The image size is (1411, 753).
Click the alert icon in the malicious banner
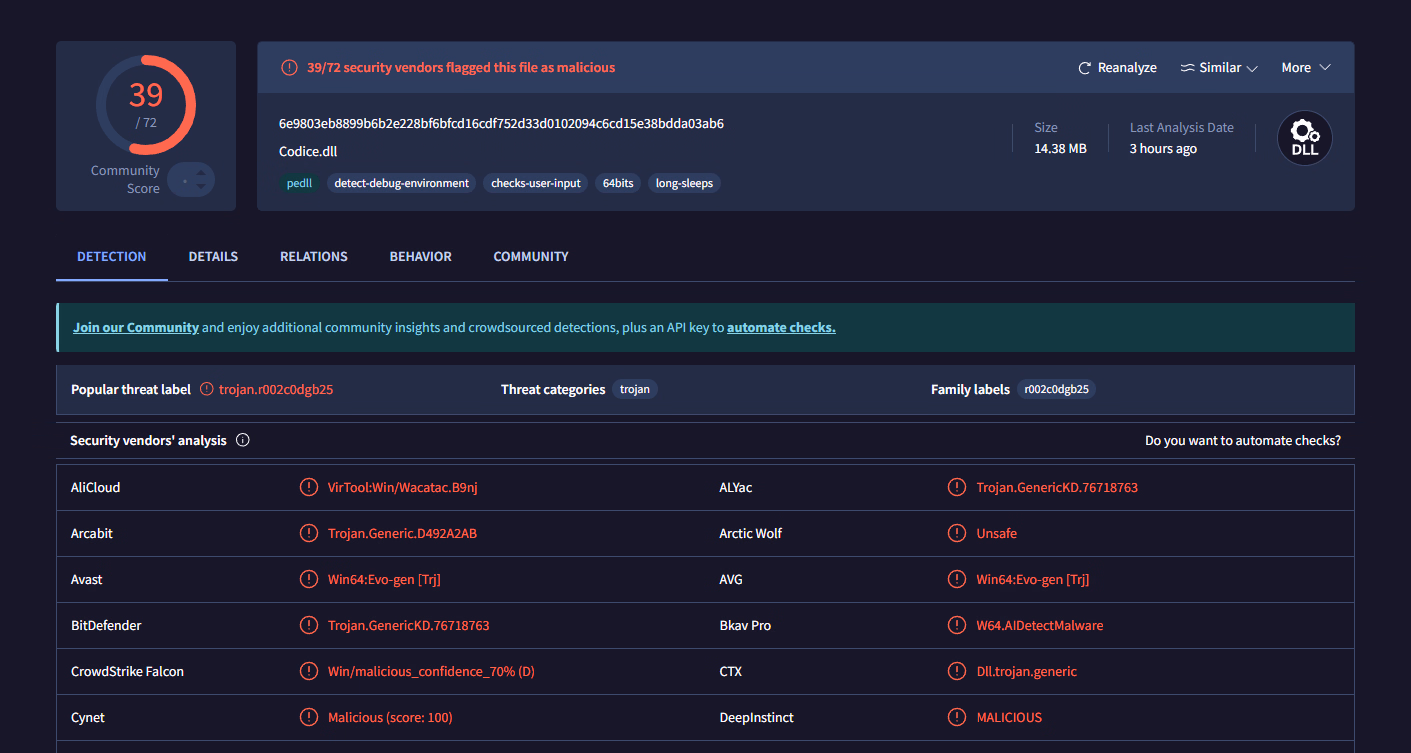(289, 68)
